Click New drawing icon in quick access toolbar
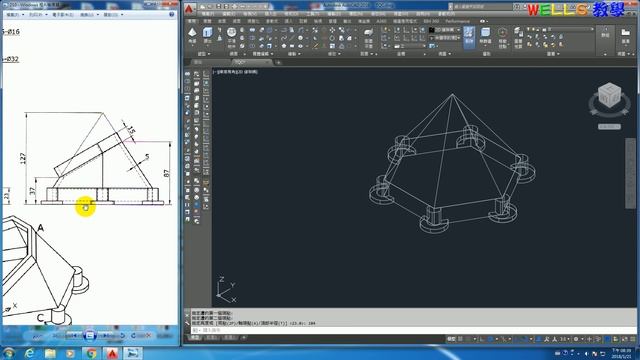This screenshot has width=640, height=360. pos(203,6)
